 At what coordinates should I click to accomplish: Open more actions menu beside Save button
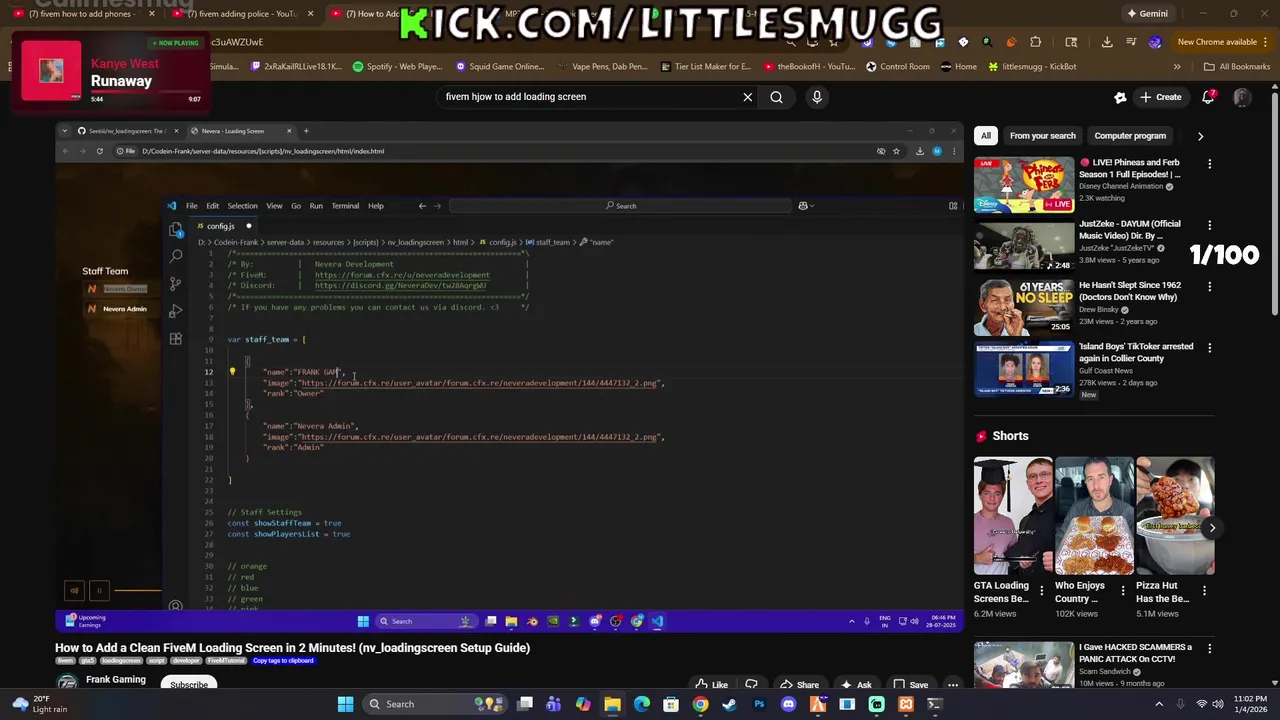[953, 685]
